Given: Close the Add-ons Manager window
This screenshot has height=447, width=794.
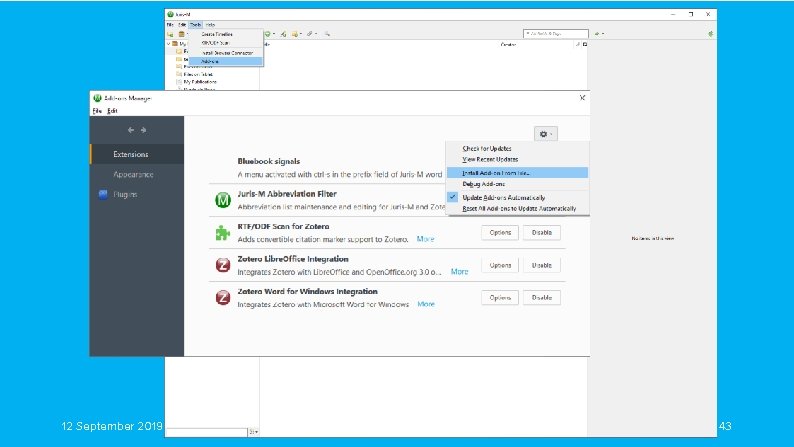Looking at the screenshot, I should tap(582, 98).
